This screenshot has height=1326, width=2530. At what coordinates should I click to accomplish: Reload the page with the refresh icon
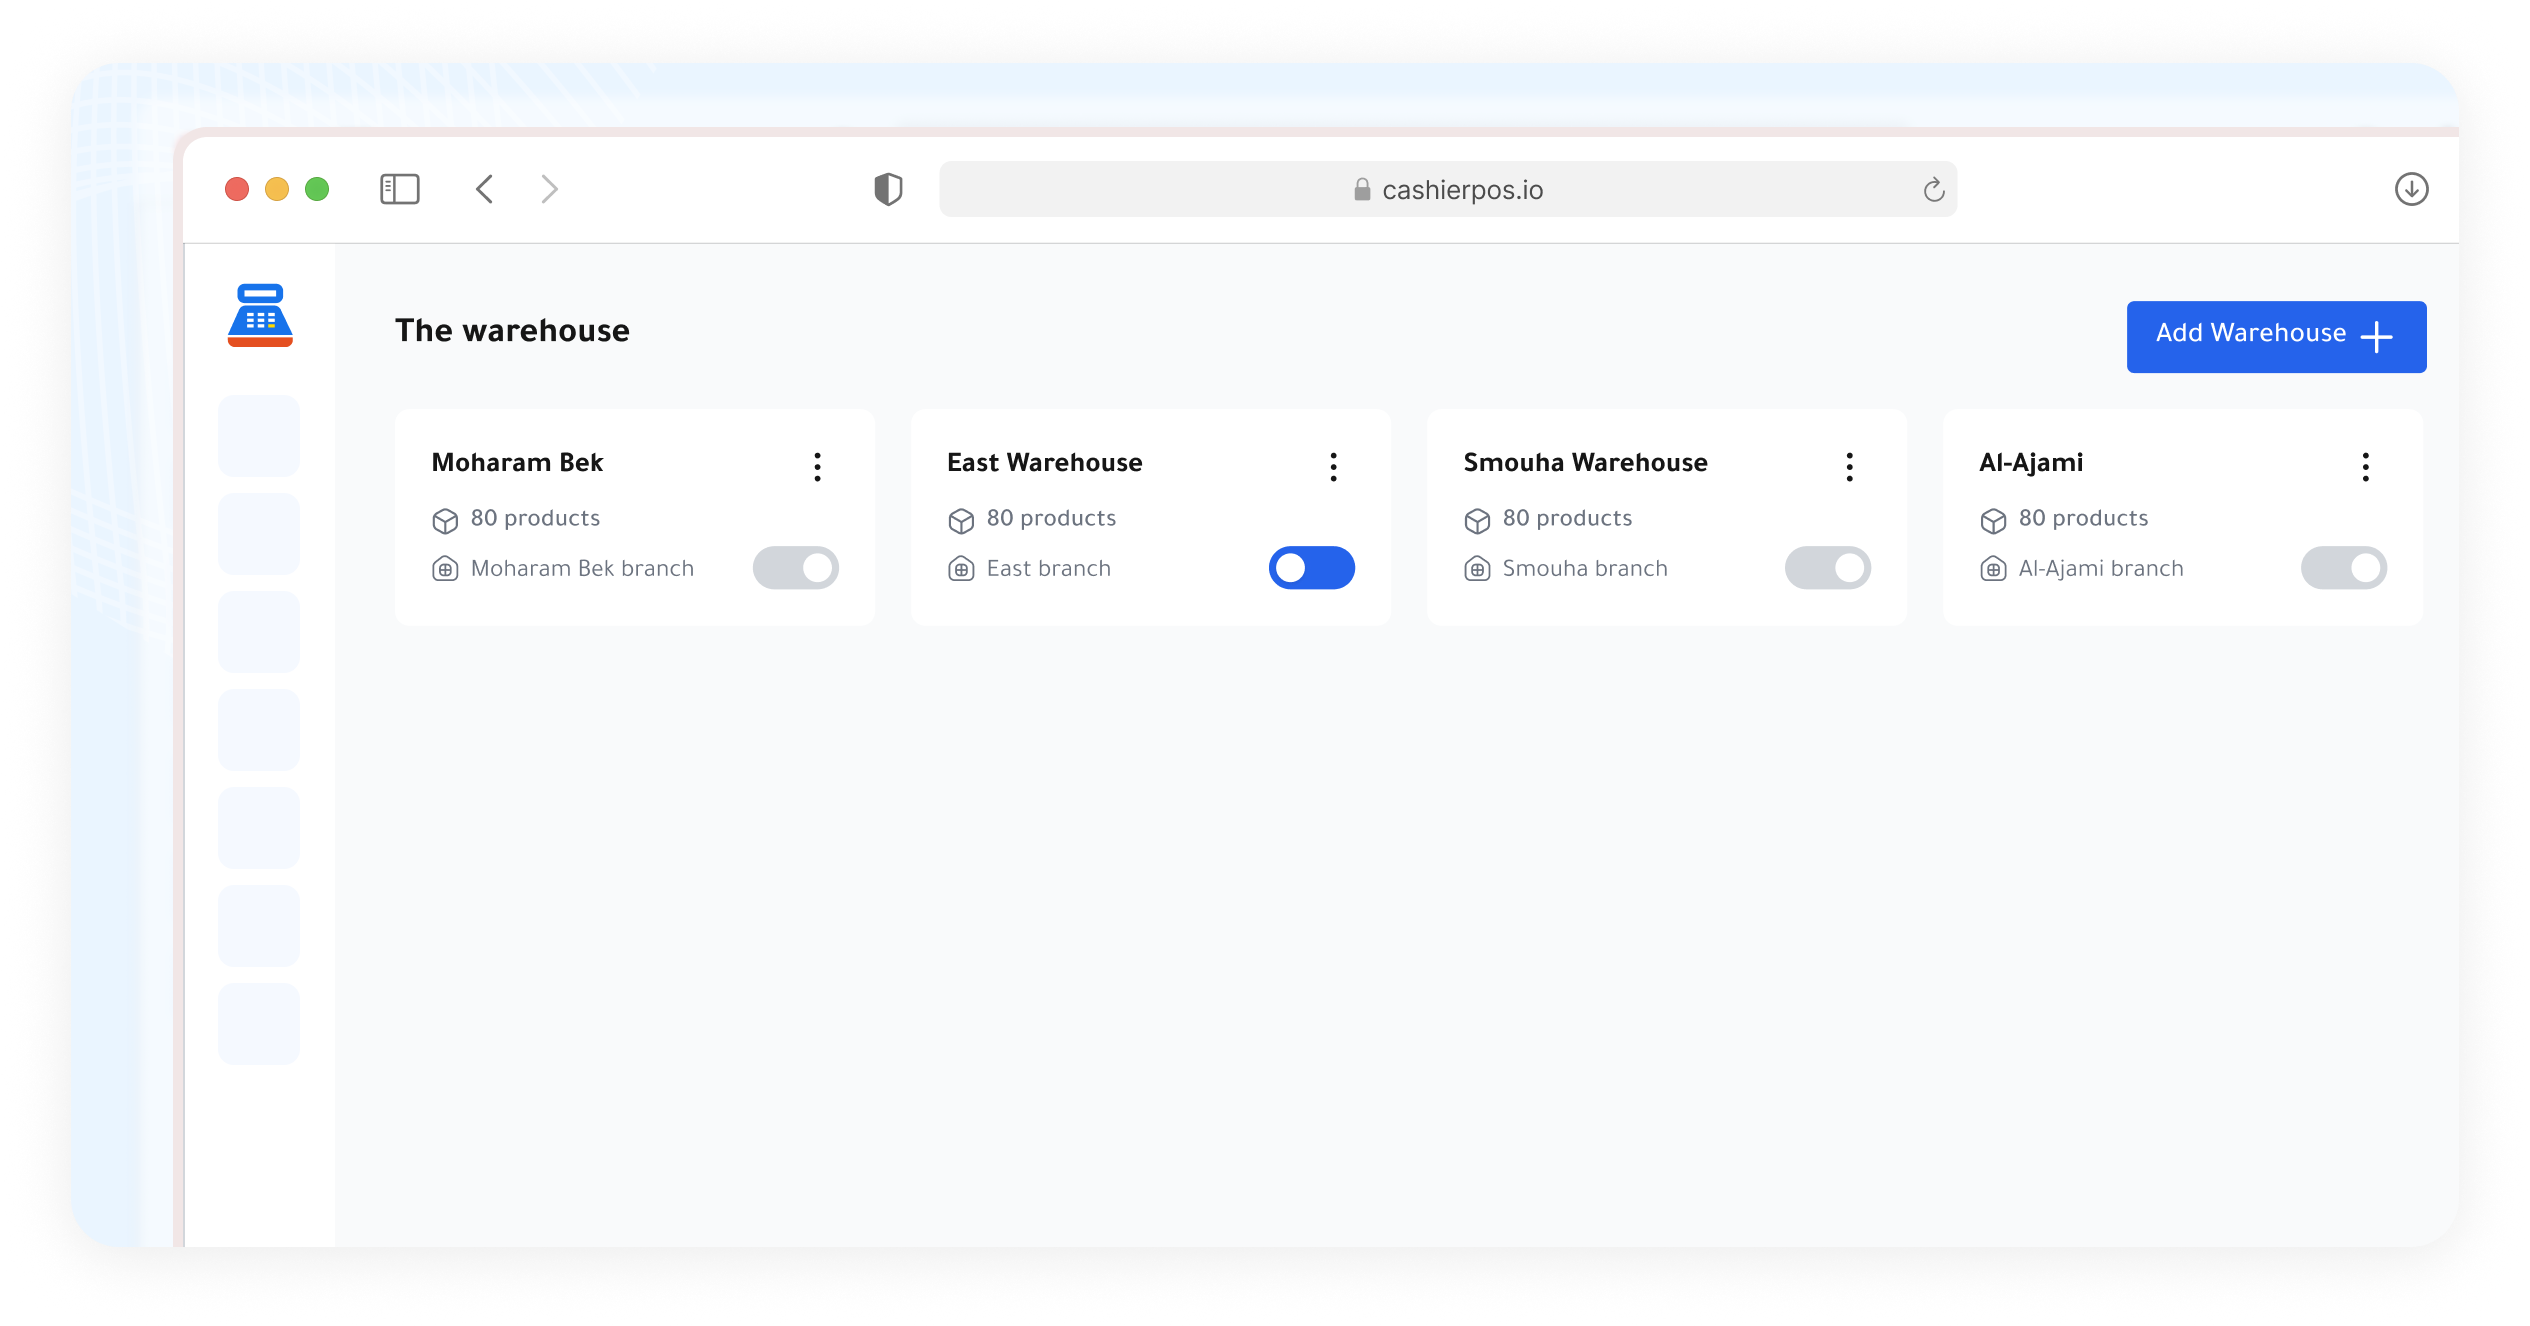pos(1934,189)
